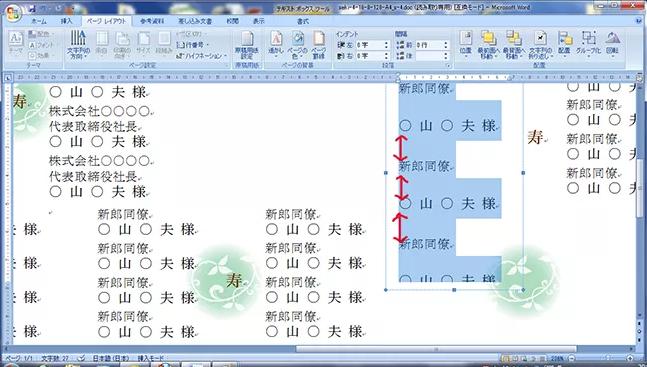Click the Position (位置) icon

(x=465, y=44)
